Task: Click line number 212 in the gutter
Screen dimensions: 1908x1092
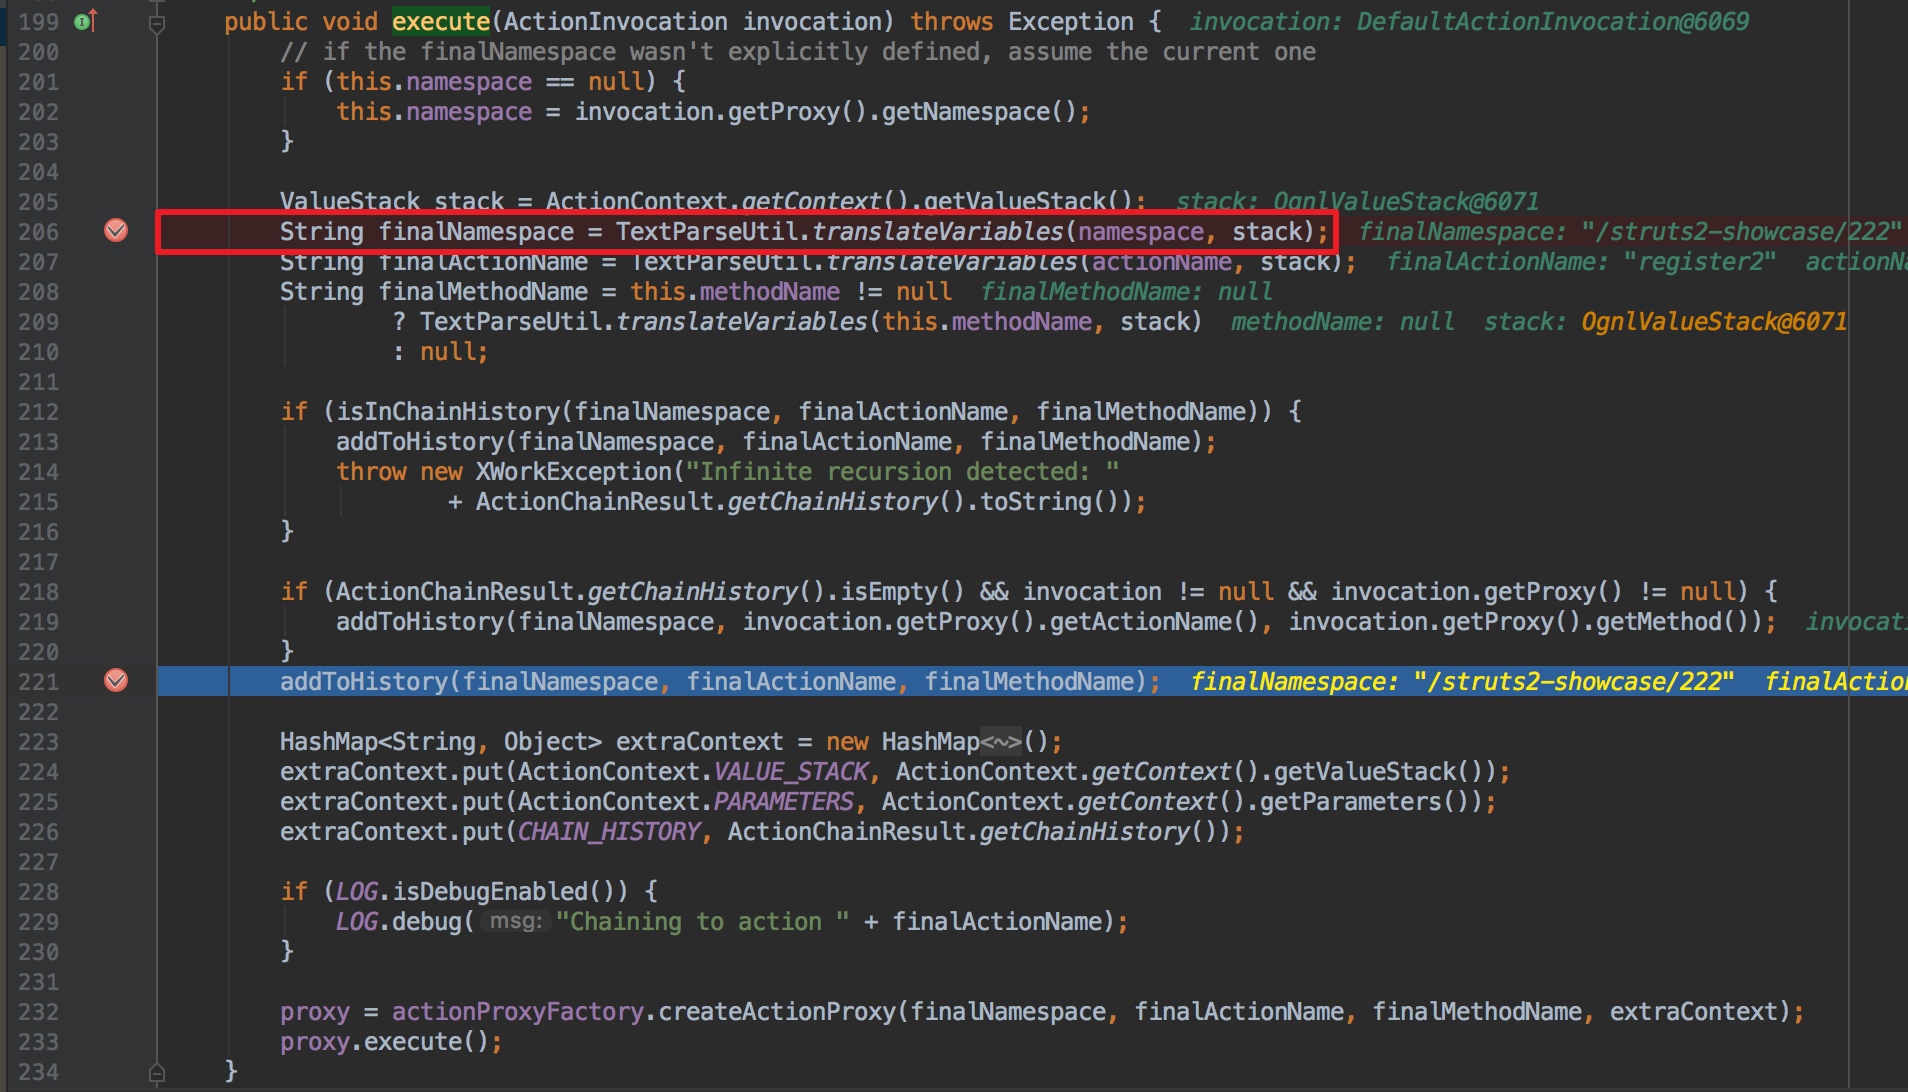Action: 38,412
